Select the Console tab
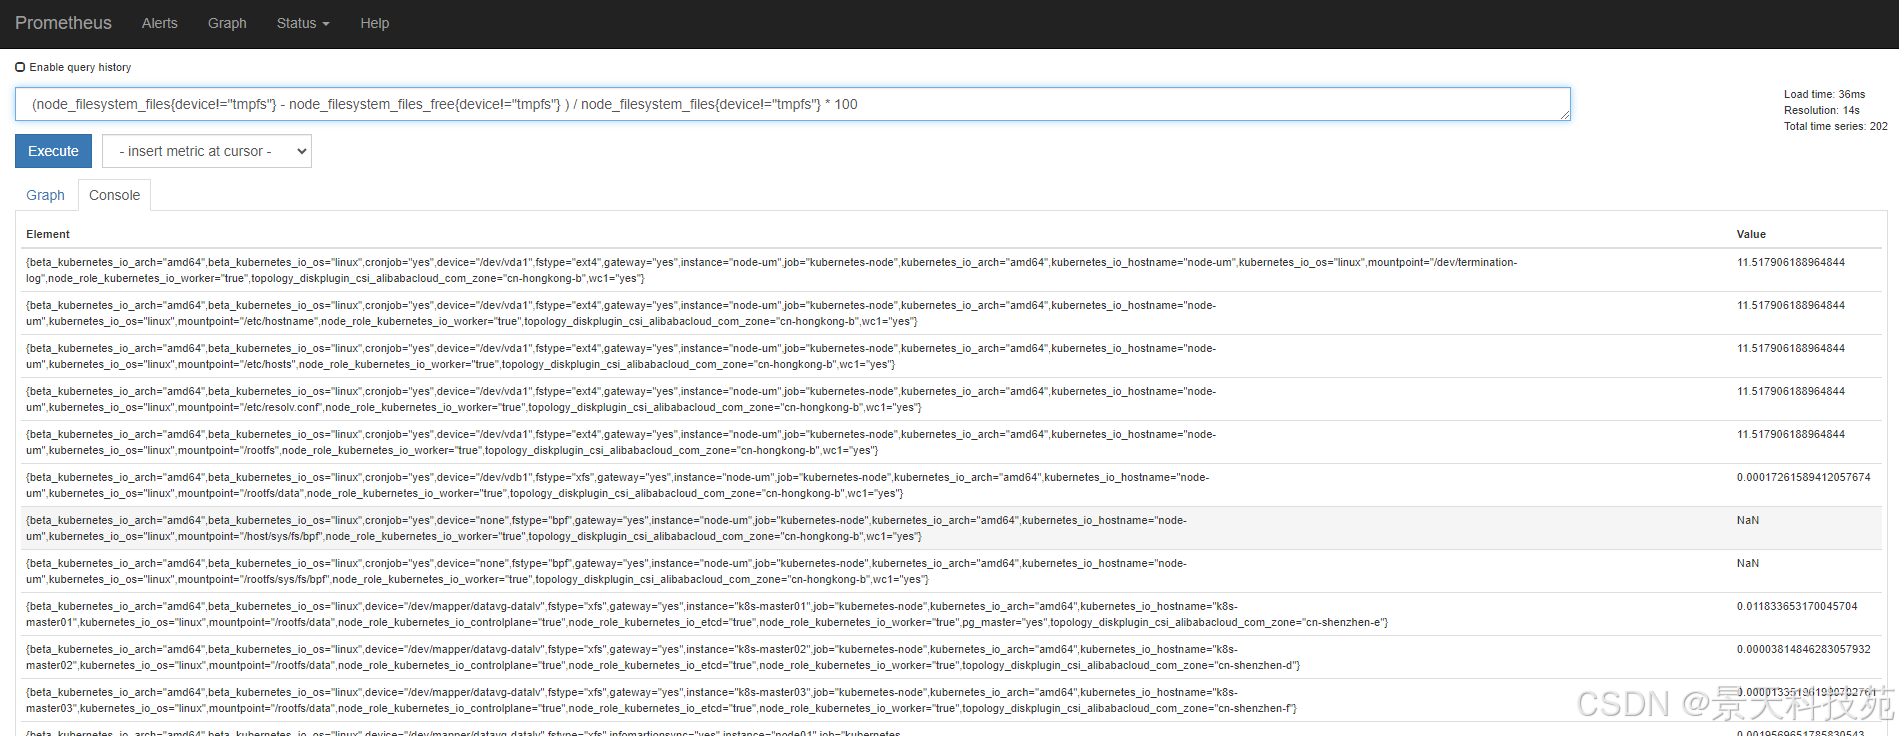The height and width of the screenshot is (736, 1899). (x=114, y=195)
